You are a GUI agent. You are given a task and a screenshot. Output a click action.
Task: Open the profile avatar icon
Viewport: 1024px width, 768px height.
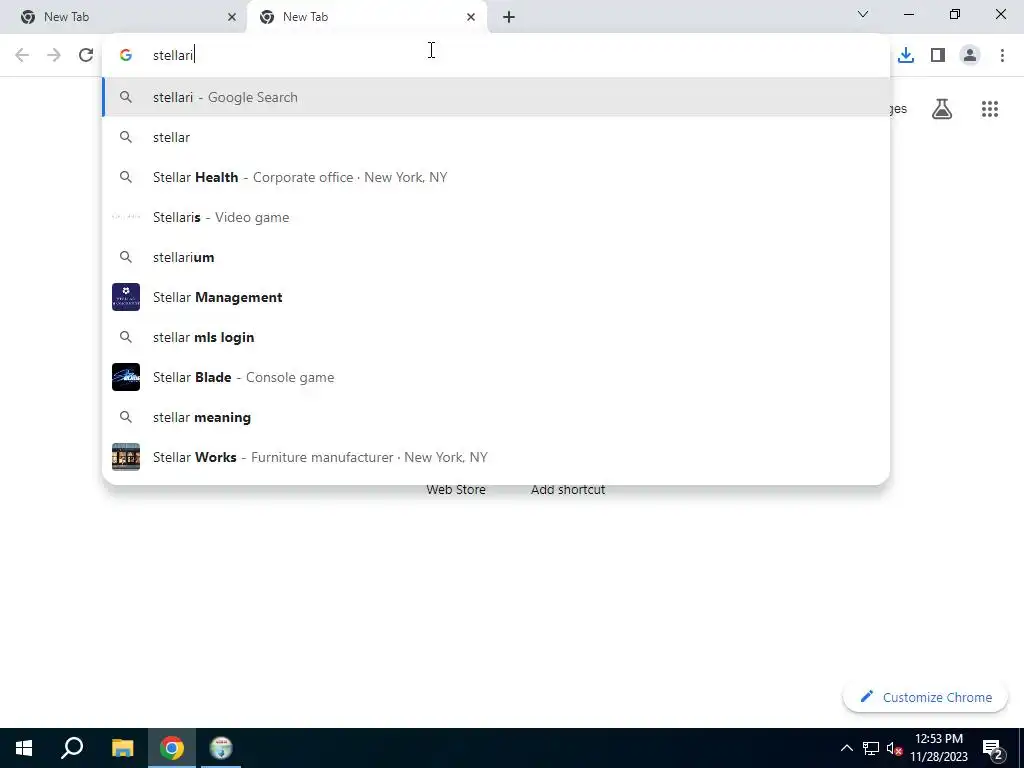tap(970, 55)
